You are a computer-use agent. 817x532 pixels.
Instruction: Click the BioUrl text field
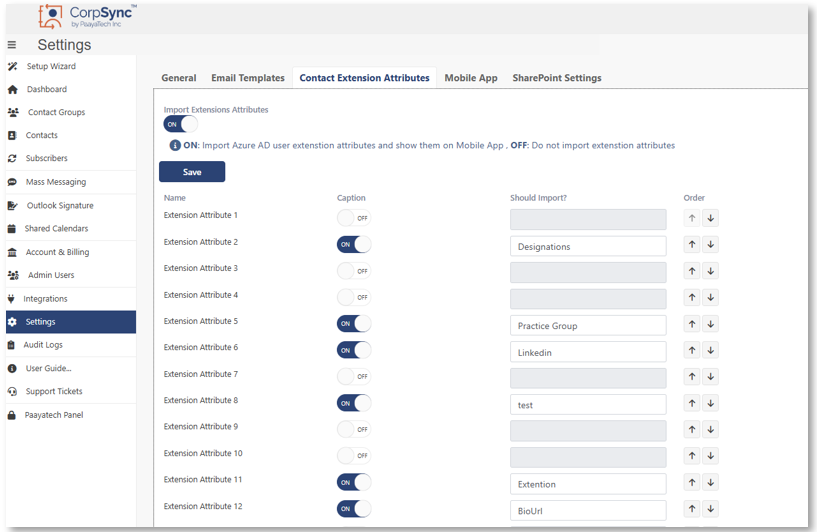click(588, 511)
